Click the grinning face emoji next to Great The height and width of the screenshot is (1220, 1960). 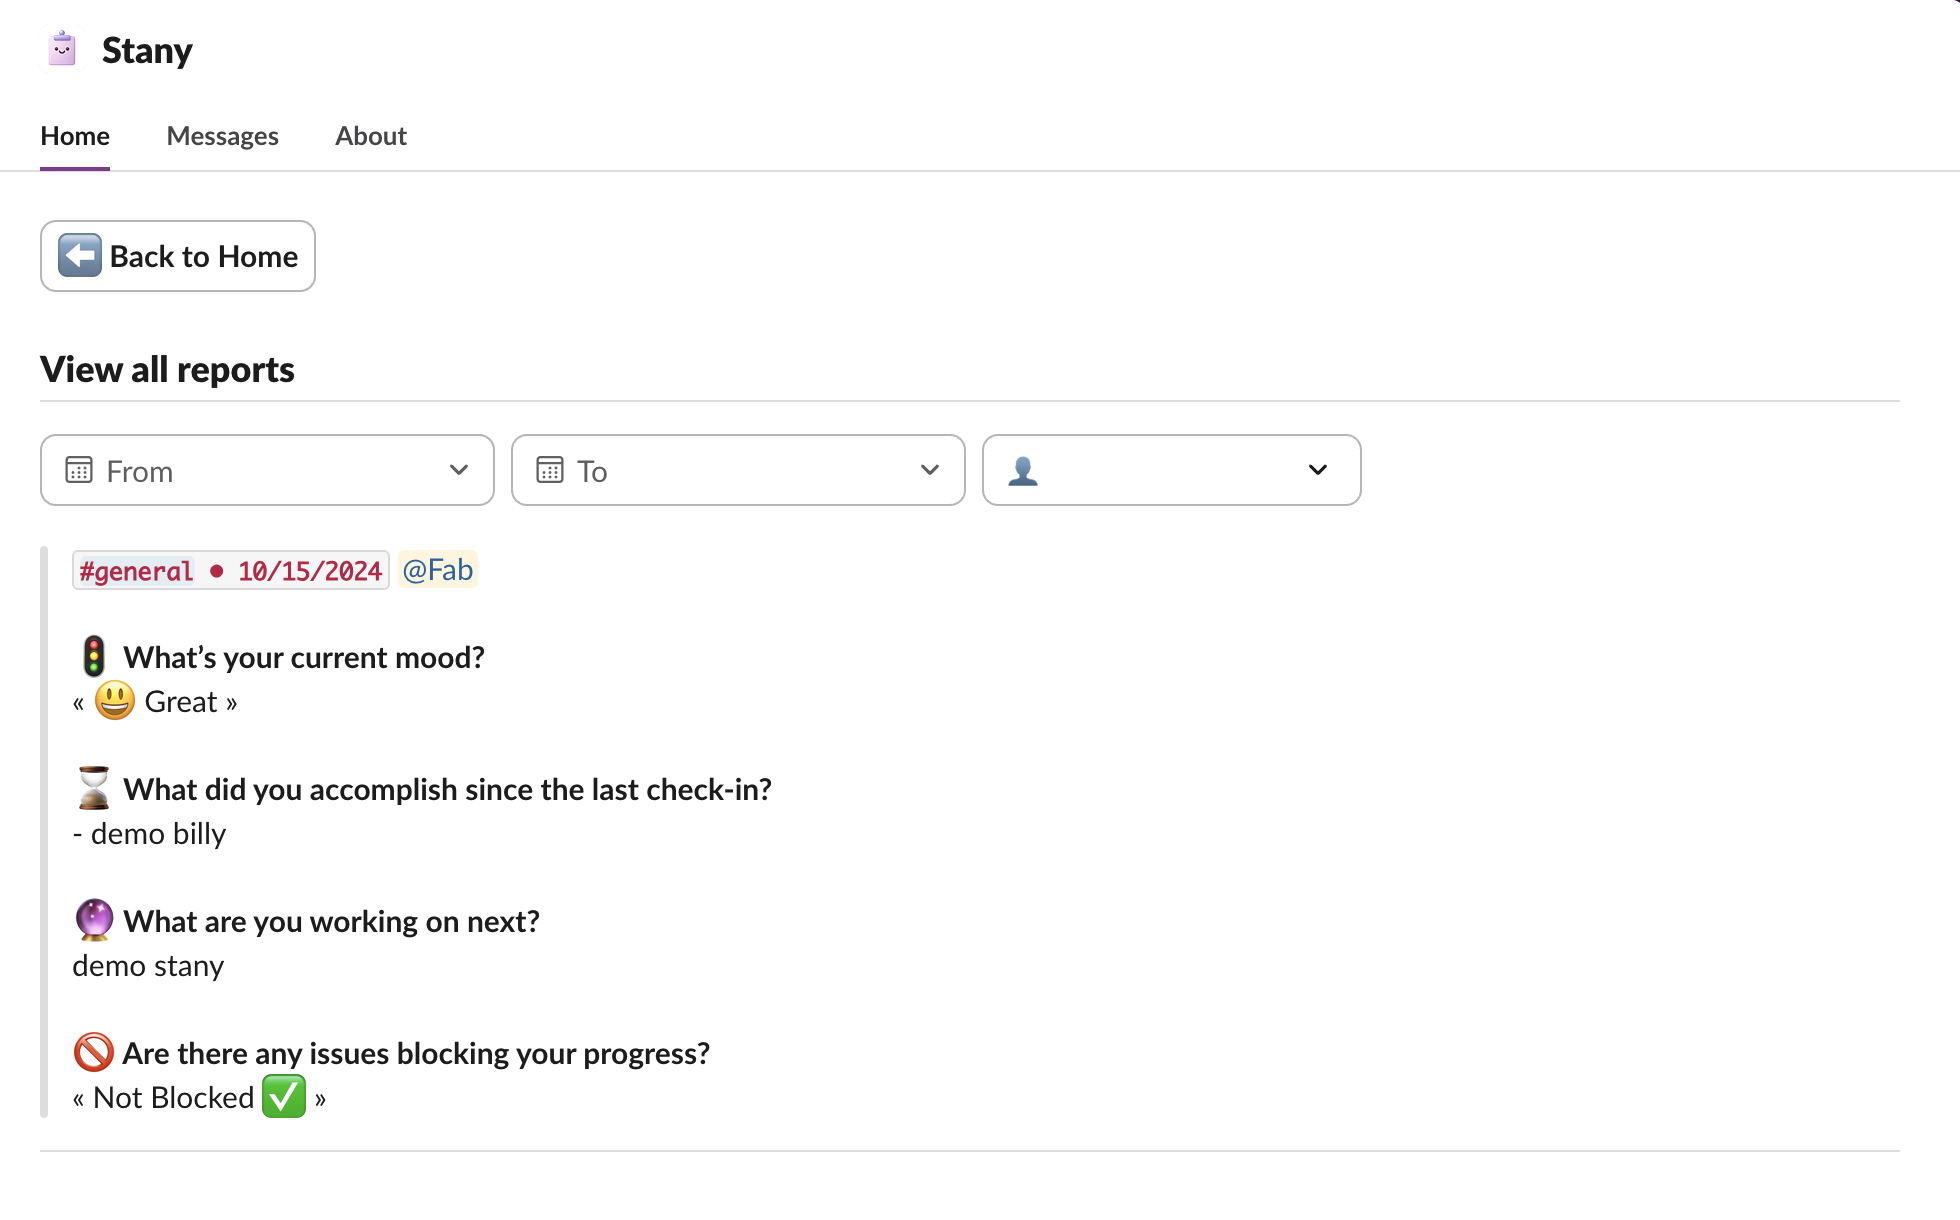point(115,701)
